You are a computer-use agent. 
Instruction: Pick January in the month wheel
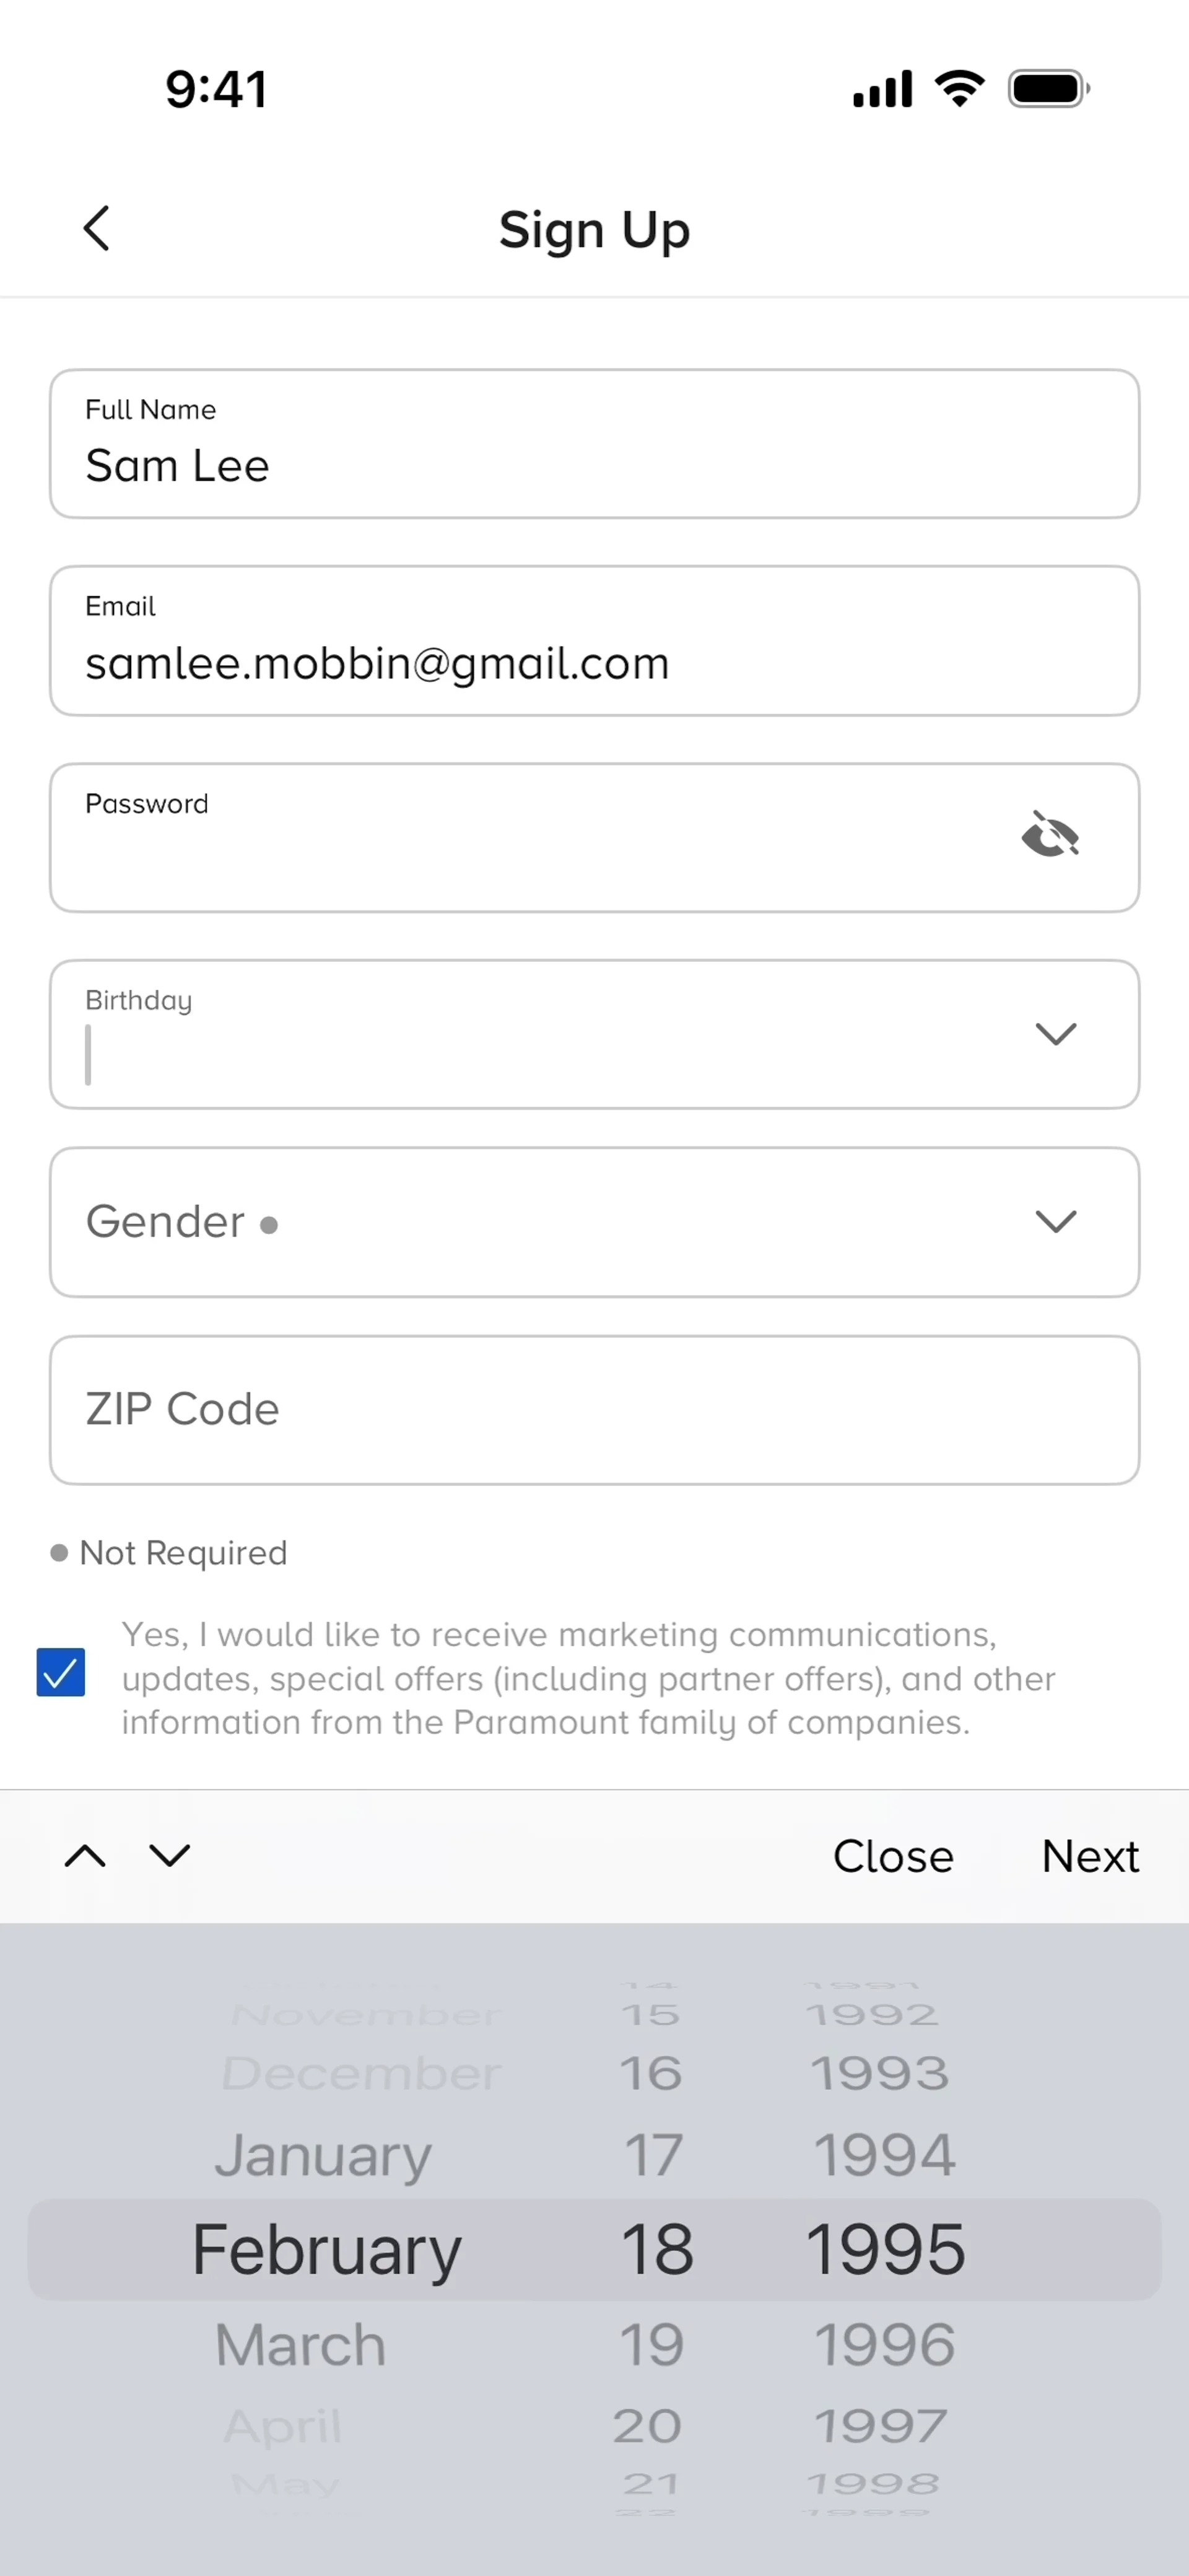click(323, 2155)
